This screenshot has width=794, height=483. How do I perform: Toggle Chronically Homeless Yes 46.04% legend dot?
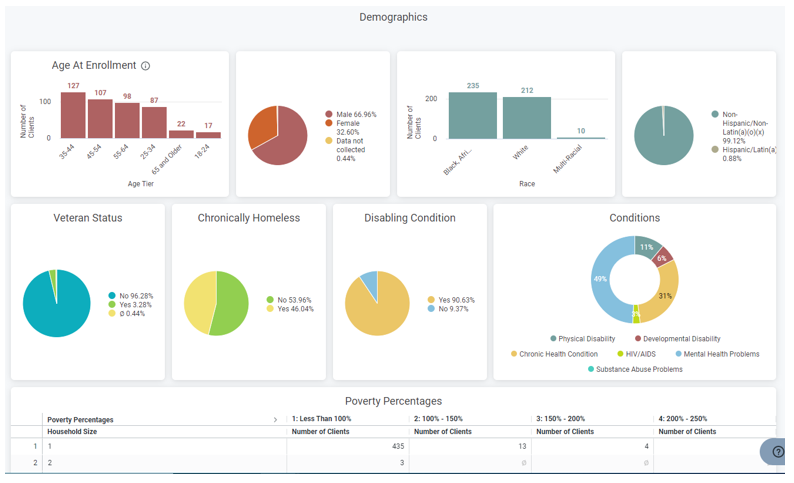coord(270,308)
